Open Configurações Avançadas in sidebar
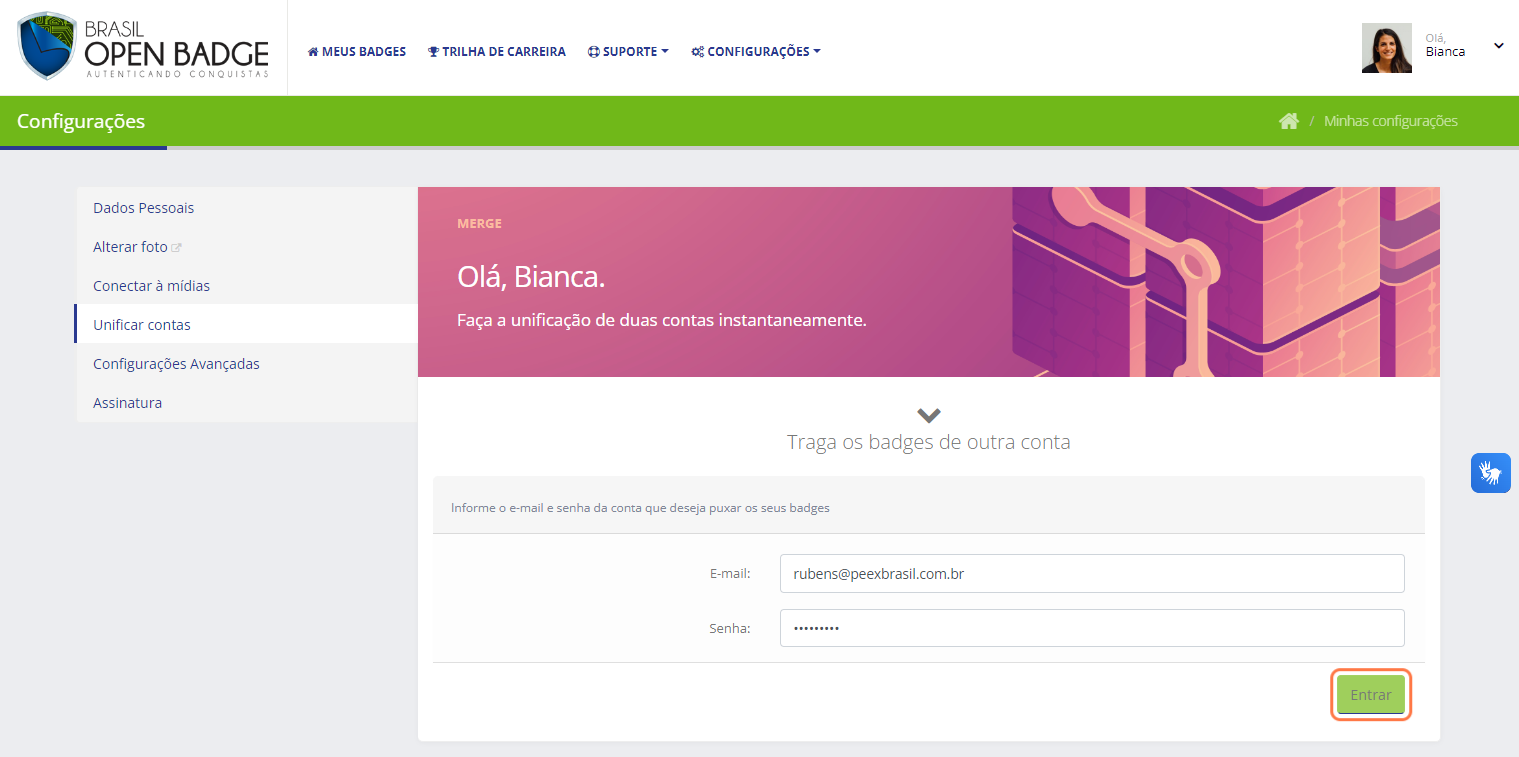 [246, 364]
